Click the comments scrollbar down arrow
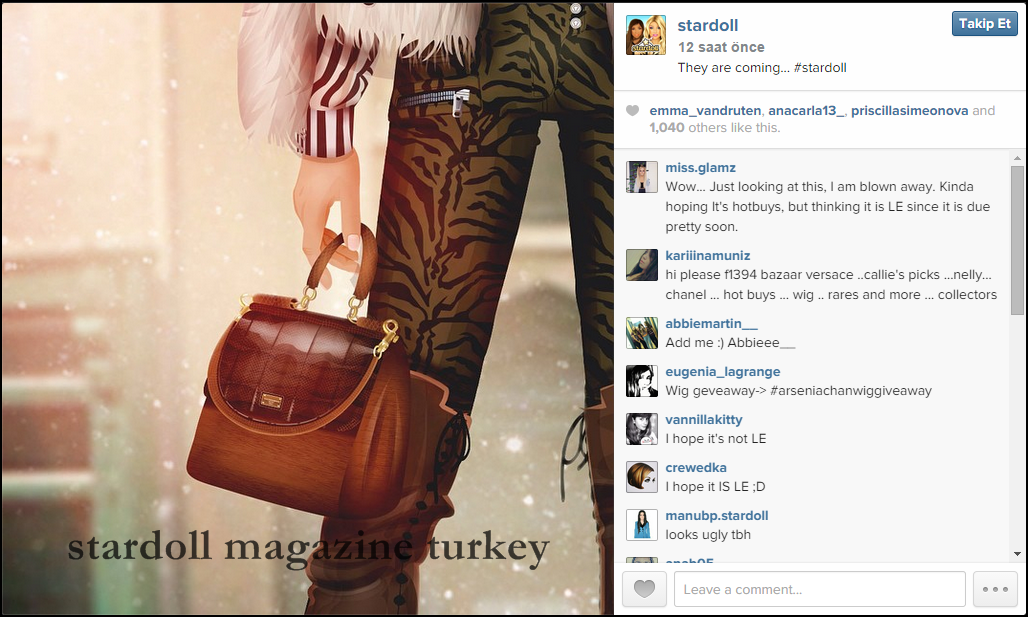This screenshot has height=617, width=1028. tap(1018, 554)
